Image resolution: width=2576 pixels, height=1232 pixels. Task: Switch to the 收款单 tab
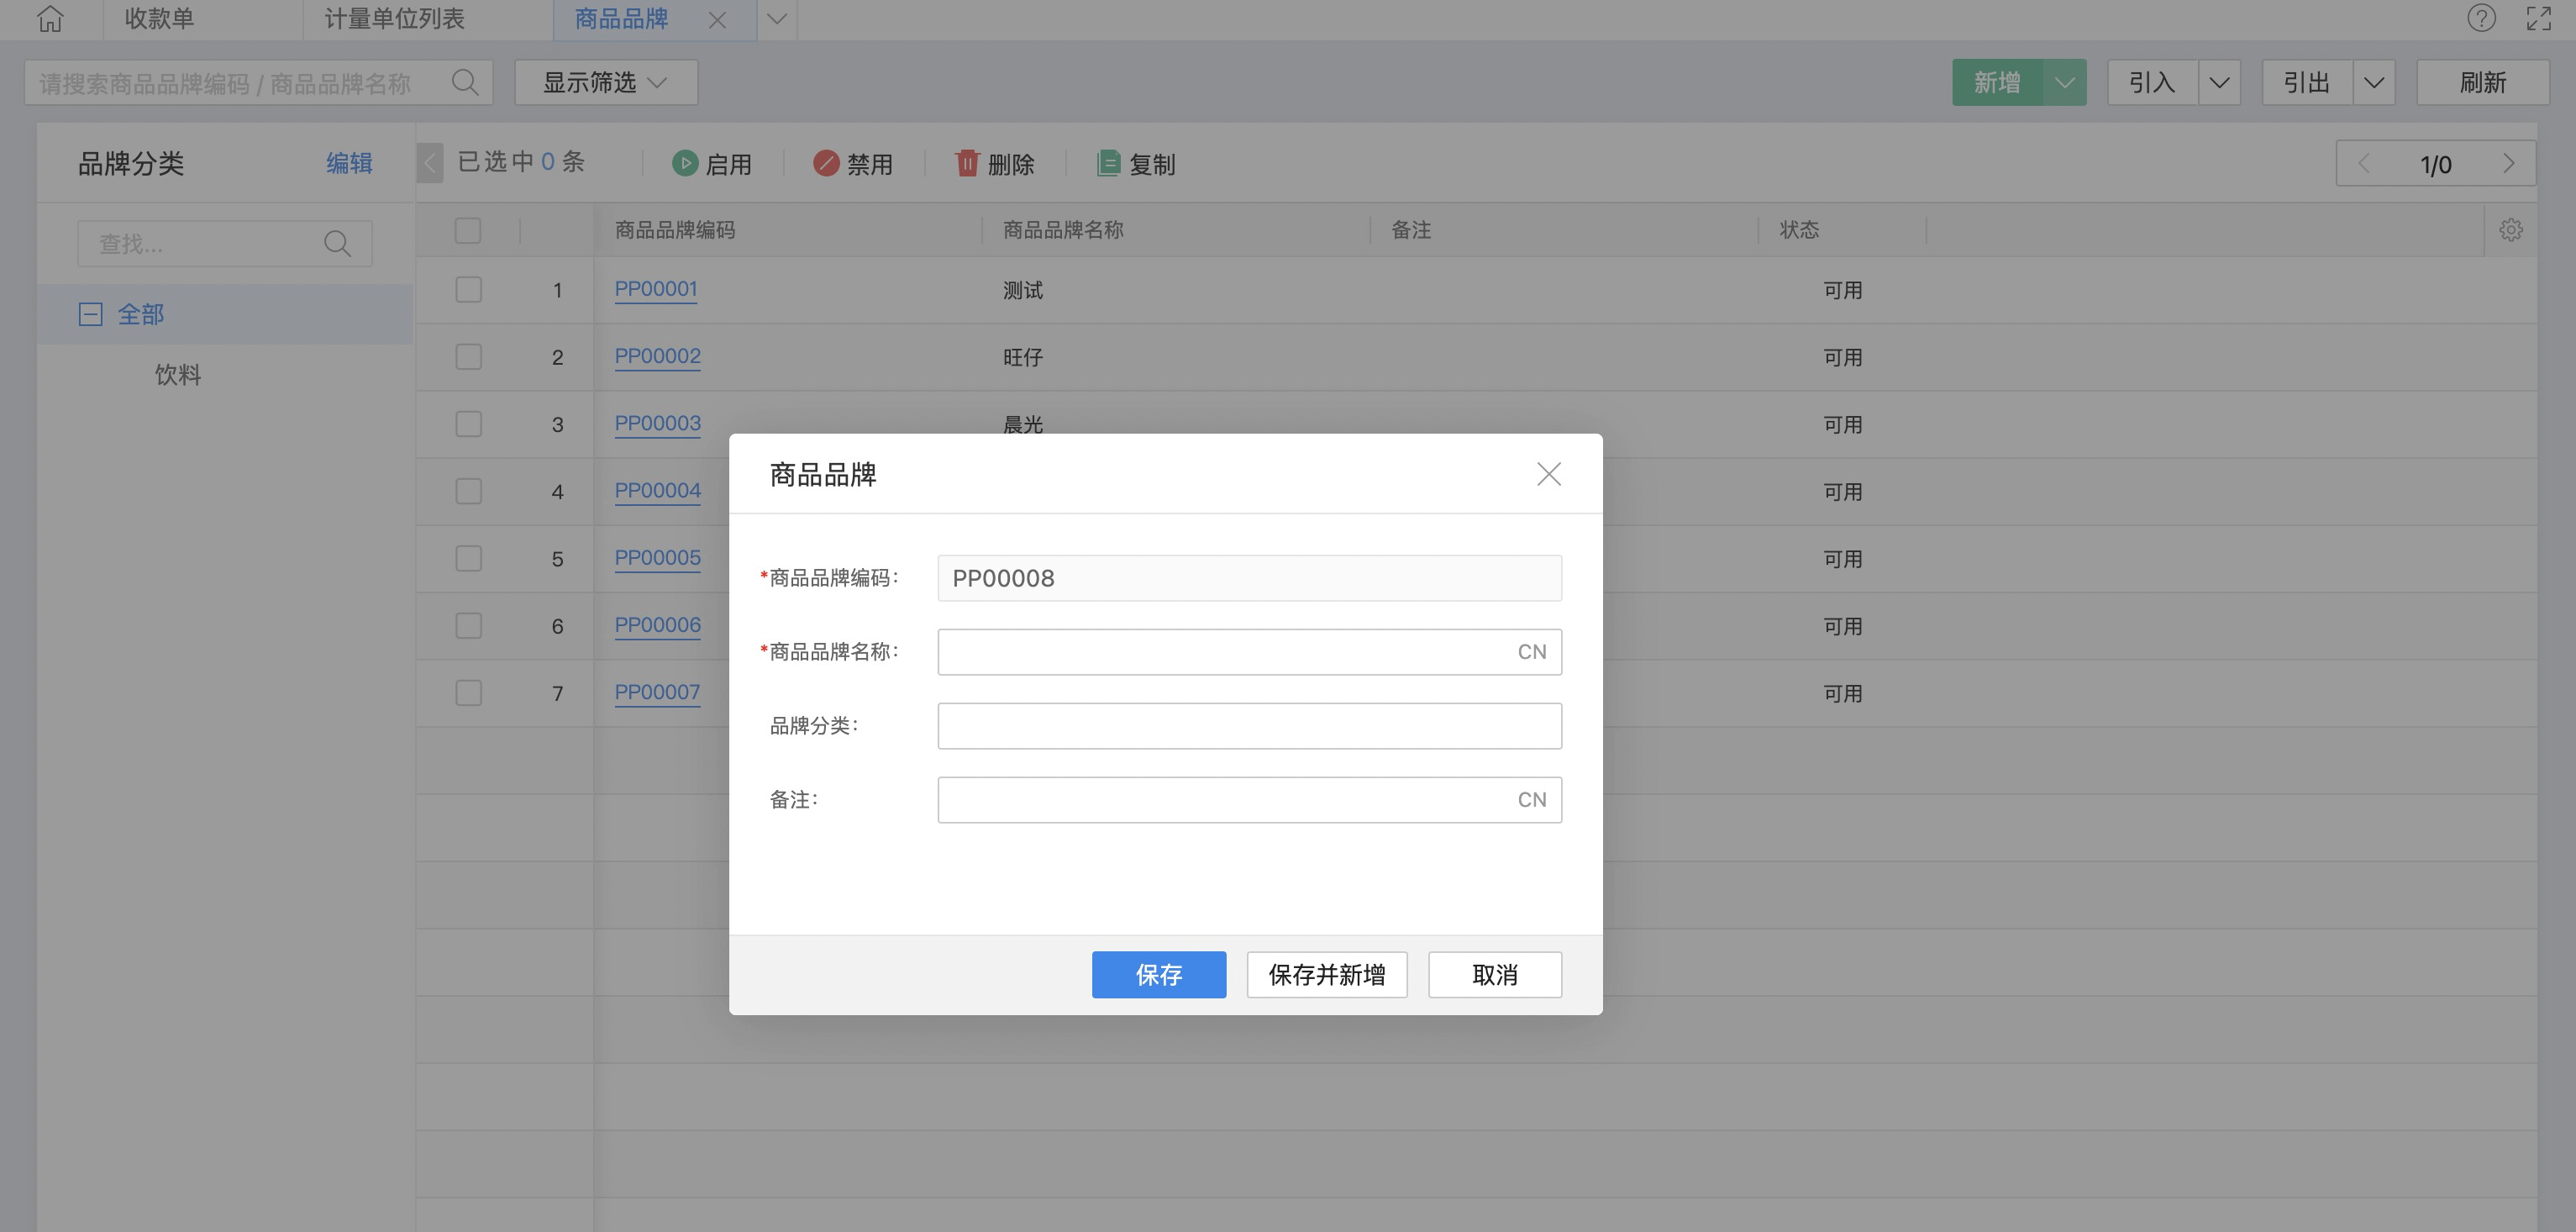coord(159,19)
